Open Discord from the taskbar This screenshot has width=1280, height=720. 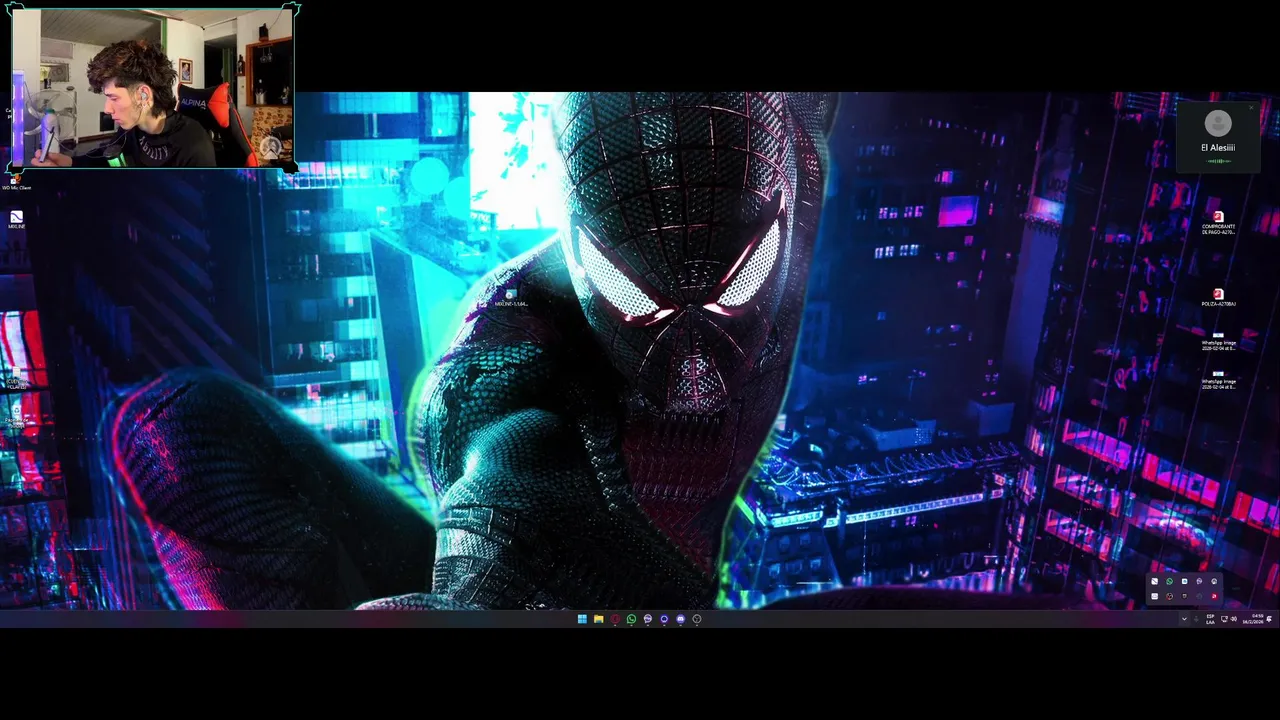[x=680, y=619]
